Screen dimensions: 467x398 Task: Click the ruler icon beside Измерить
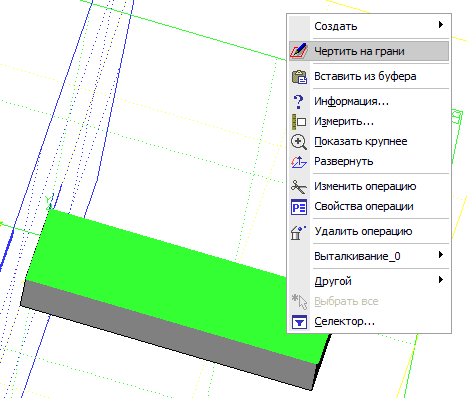point(299,122)
